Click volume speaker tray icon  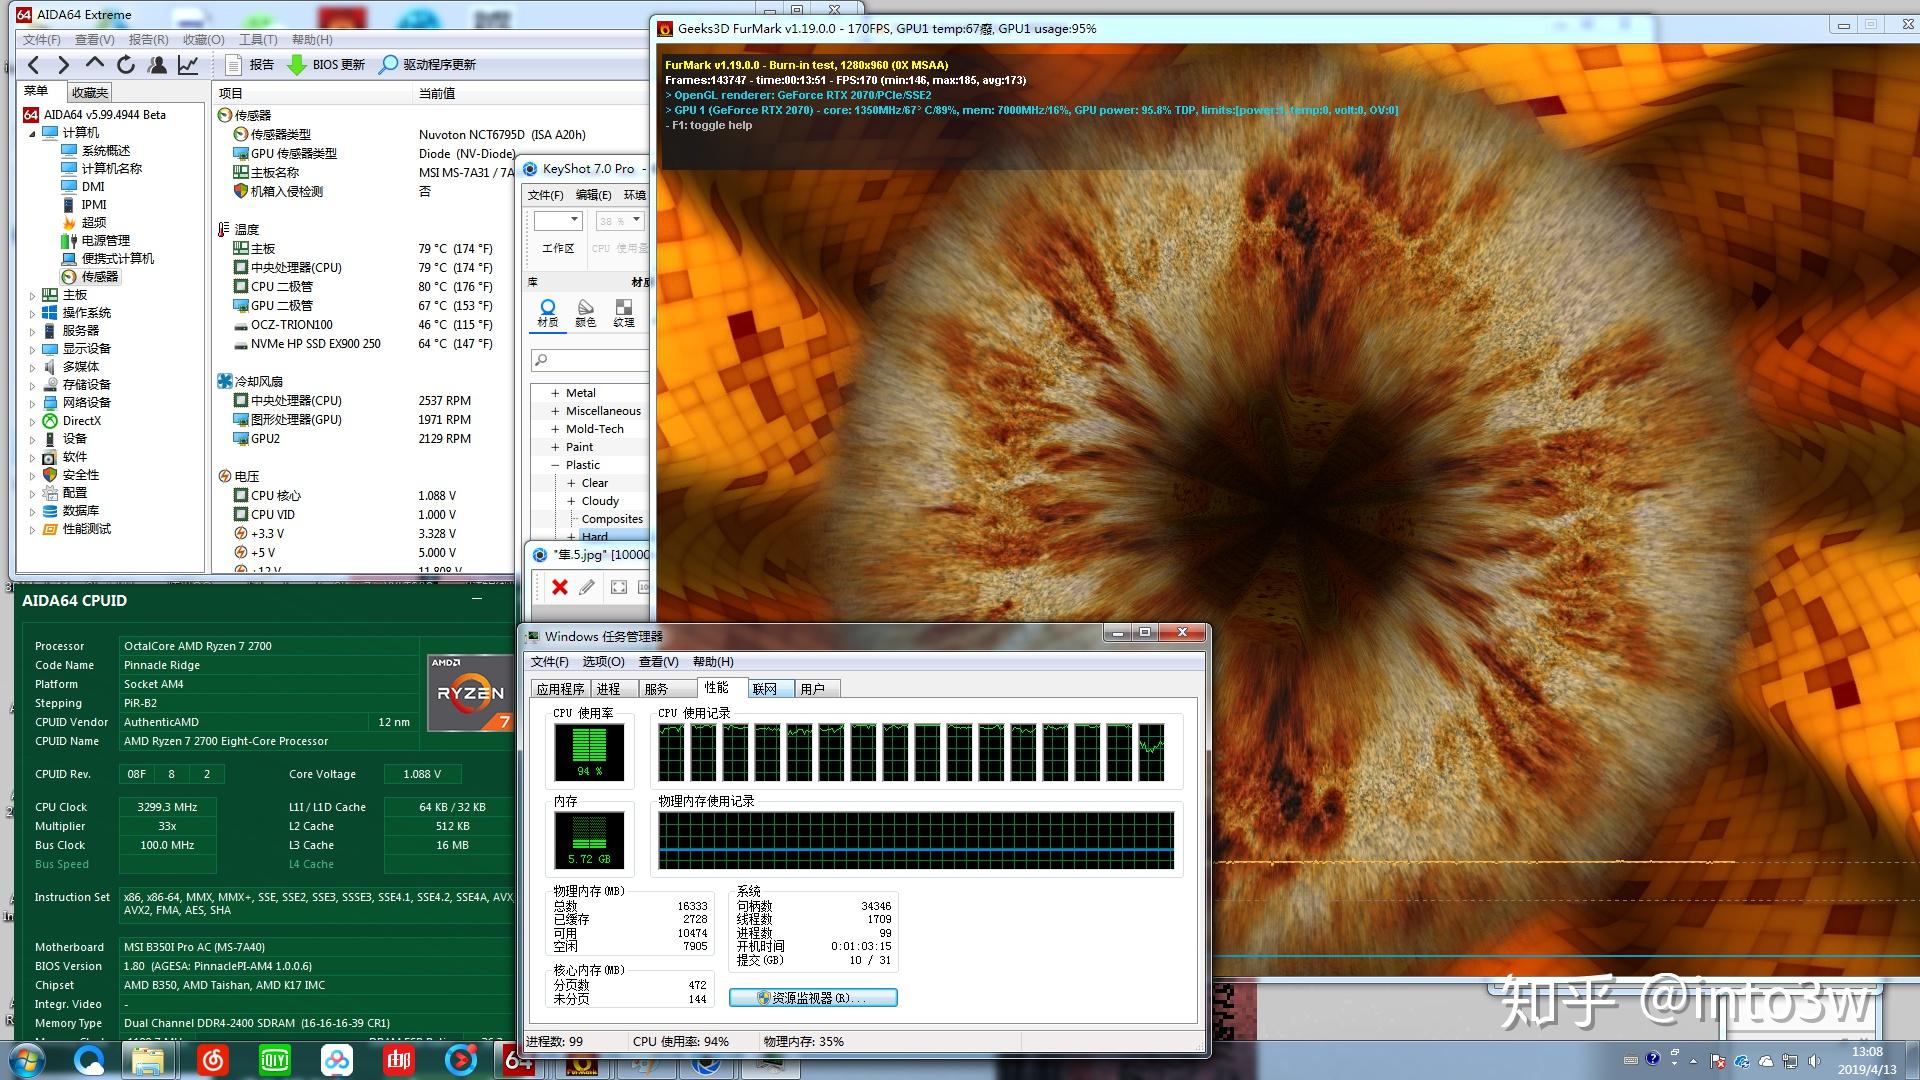point(1814,1061)
